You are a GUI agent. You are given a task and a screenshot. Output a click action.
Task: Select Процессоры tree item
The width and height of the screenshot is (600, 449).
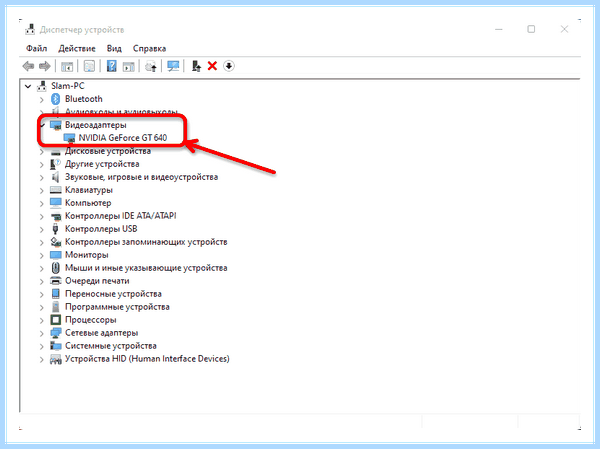[91, 320]
